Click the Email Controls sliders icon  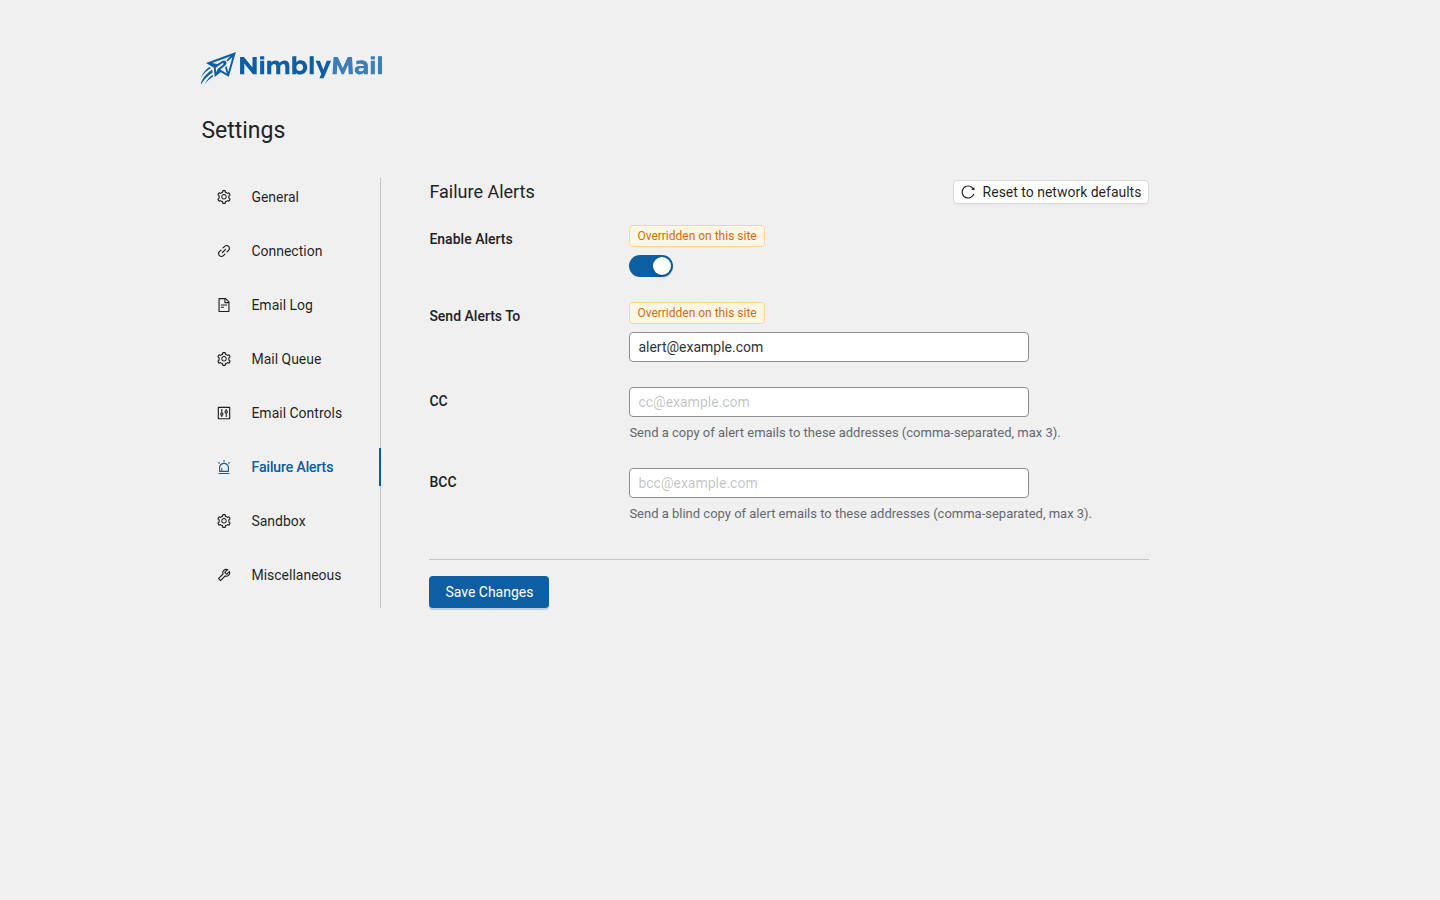[x=224, y=413]
